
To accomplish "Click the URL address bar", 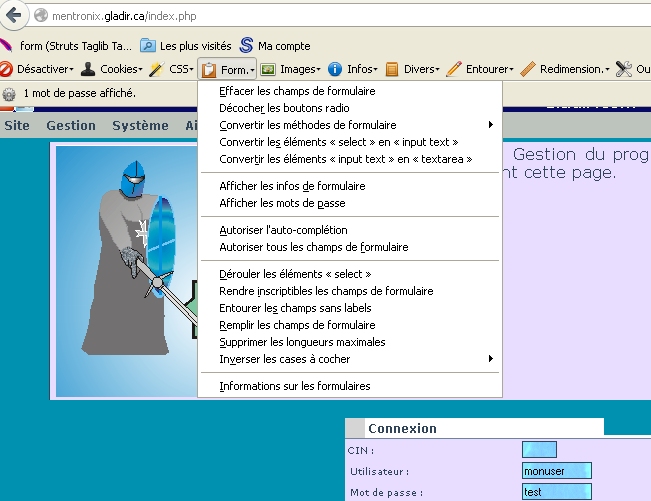I will (x=340, y=16).
